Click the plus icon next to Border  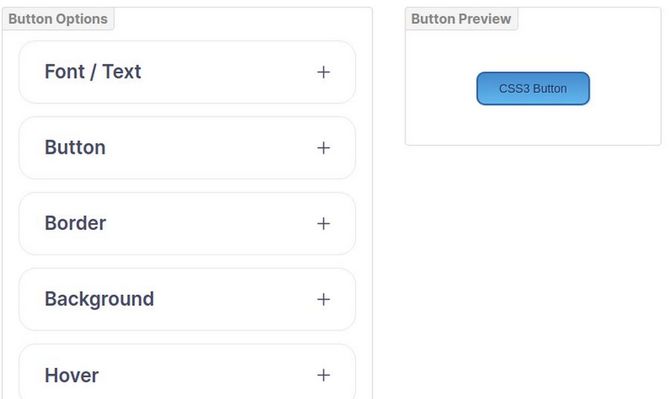click(x=323, y=224)
